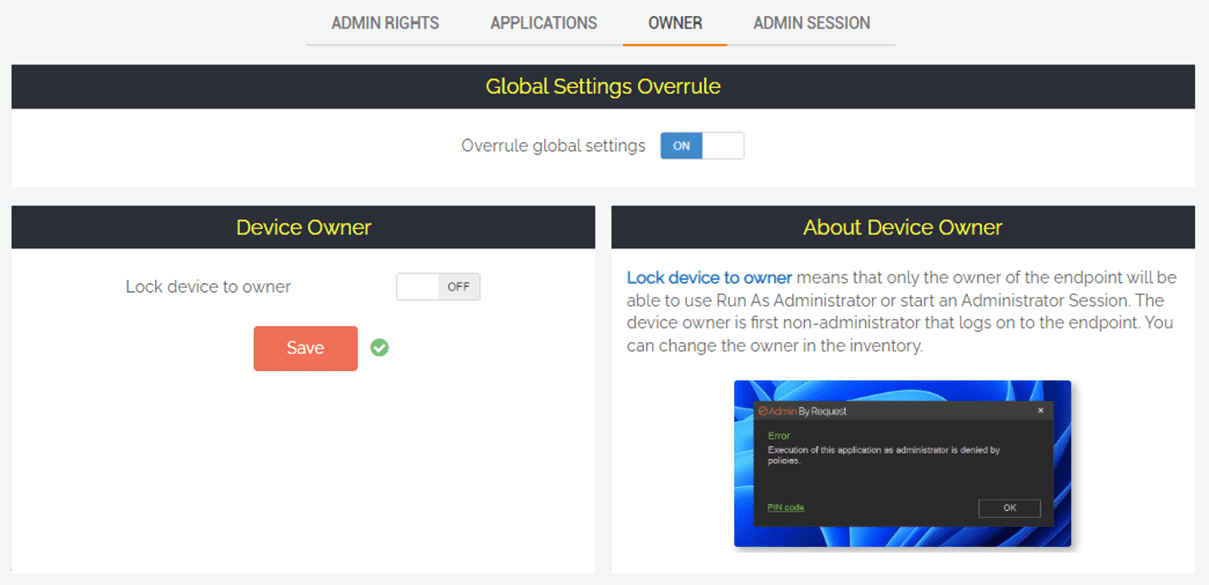Click the green checkmark success icon
This screenshot has width=1209, height=585.
click(x=379, y=348)
